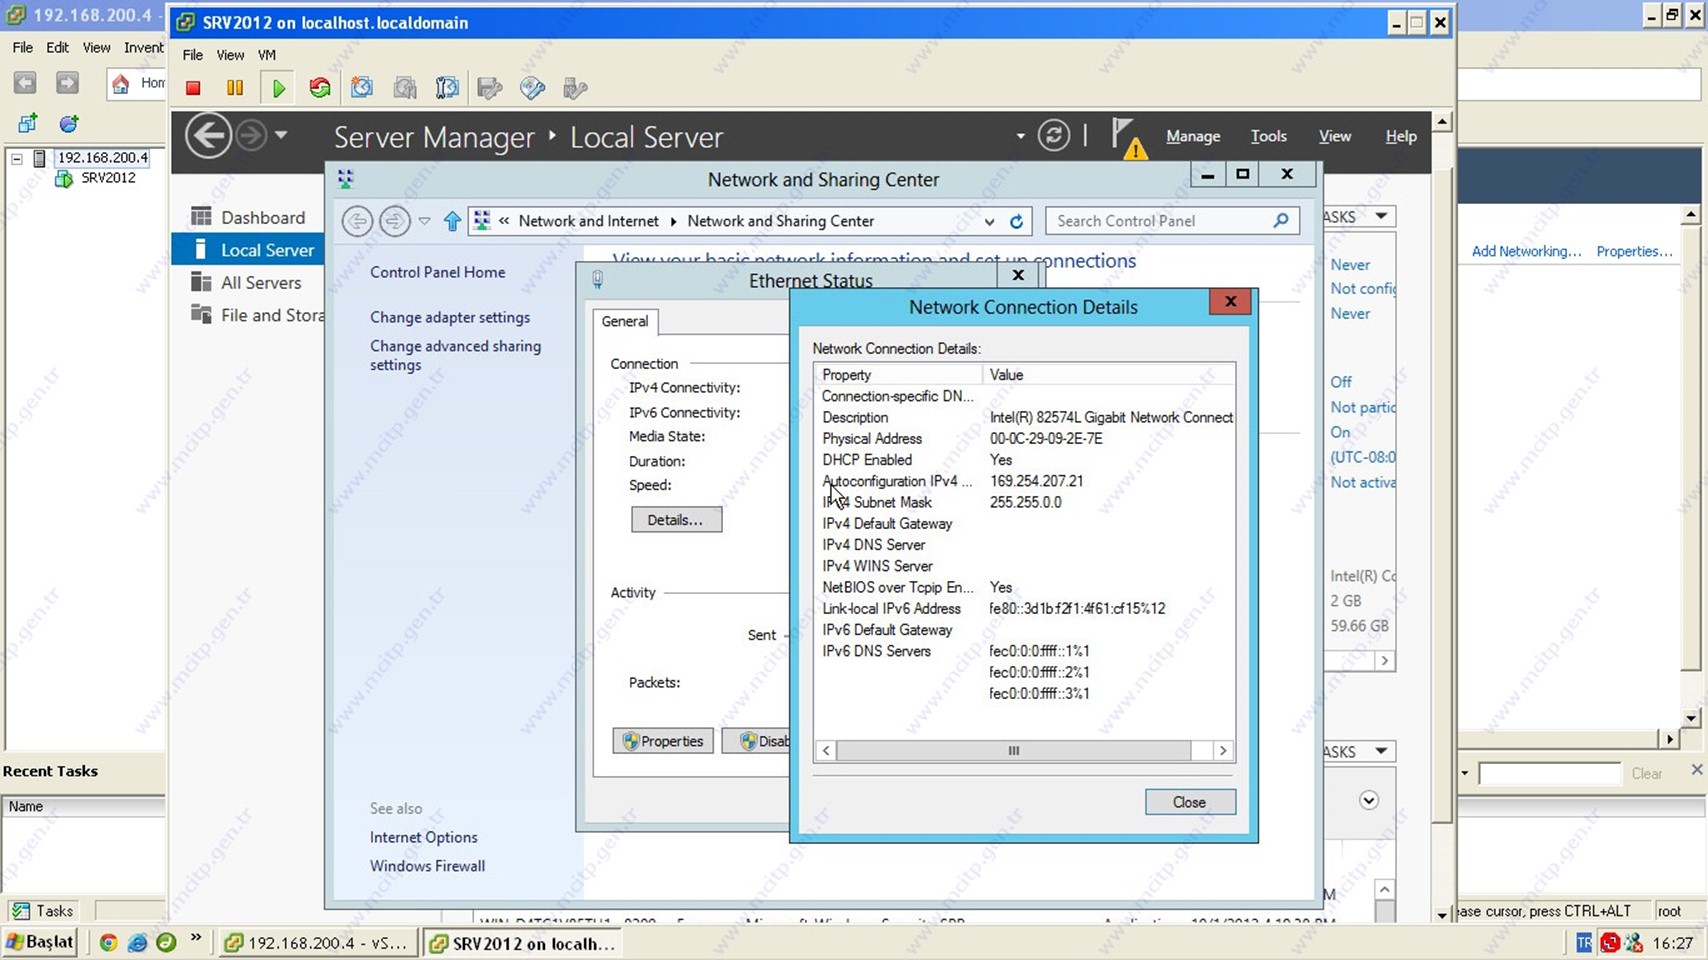
Task: Switch to 192.168.200.4 vSphere taskbar button
Action: click(x=318, y=943)
